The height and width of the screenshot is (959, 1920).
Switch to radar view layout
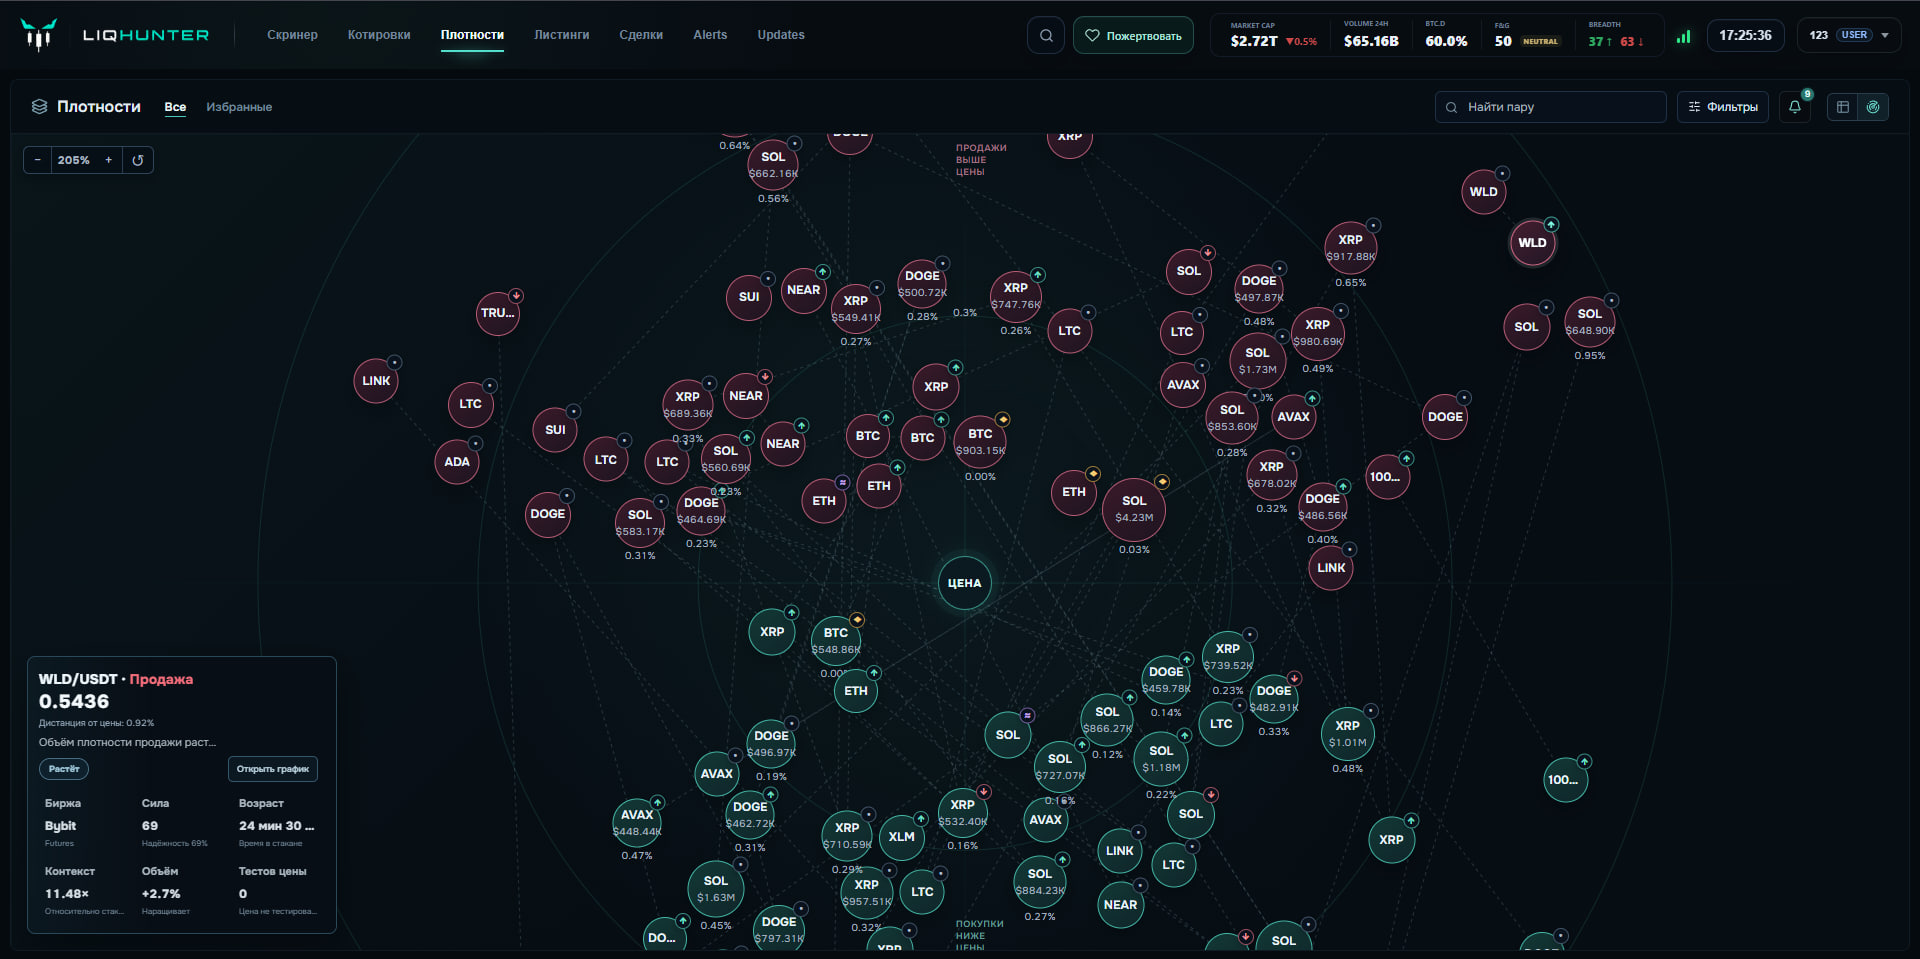[x=1873, y=107]
